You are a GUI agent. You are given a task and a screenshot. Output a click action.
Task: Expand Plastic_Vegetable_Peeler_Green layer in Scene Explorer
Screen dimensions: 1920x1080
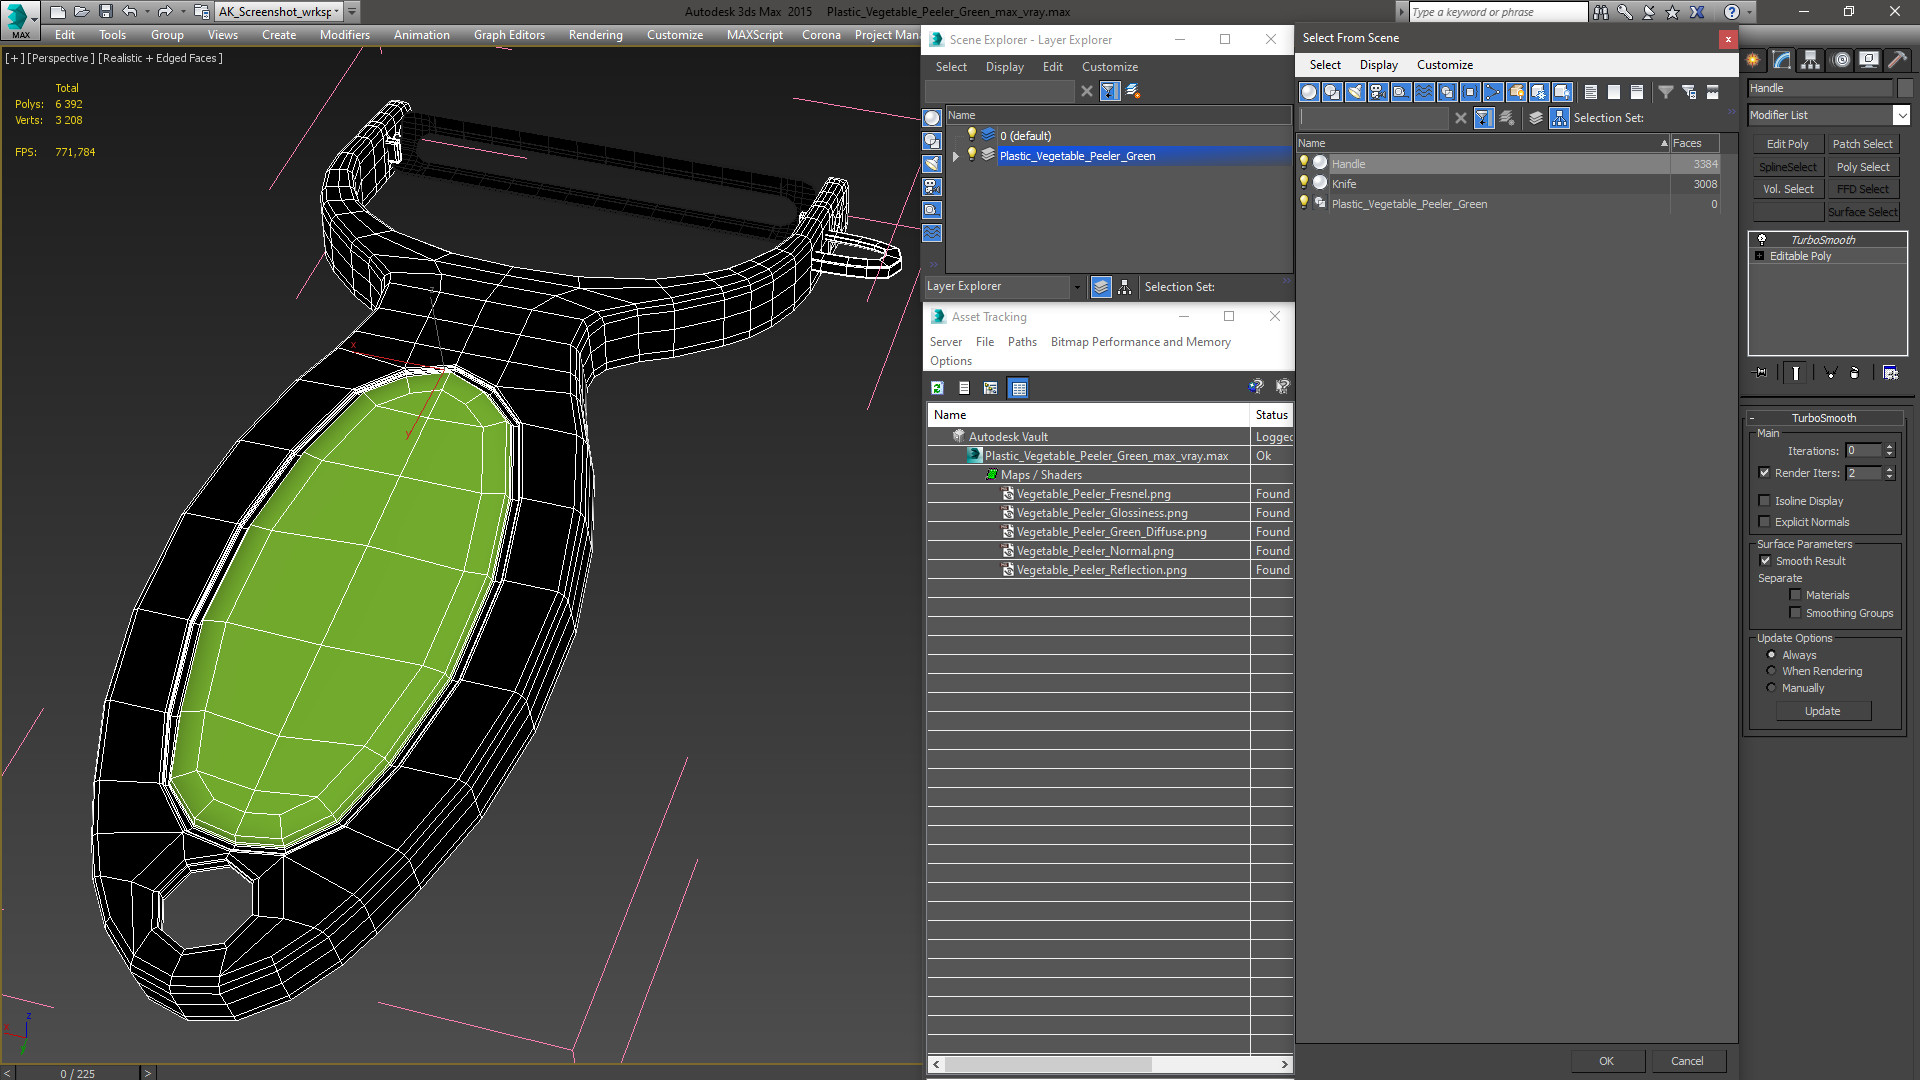pos(956,156)
